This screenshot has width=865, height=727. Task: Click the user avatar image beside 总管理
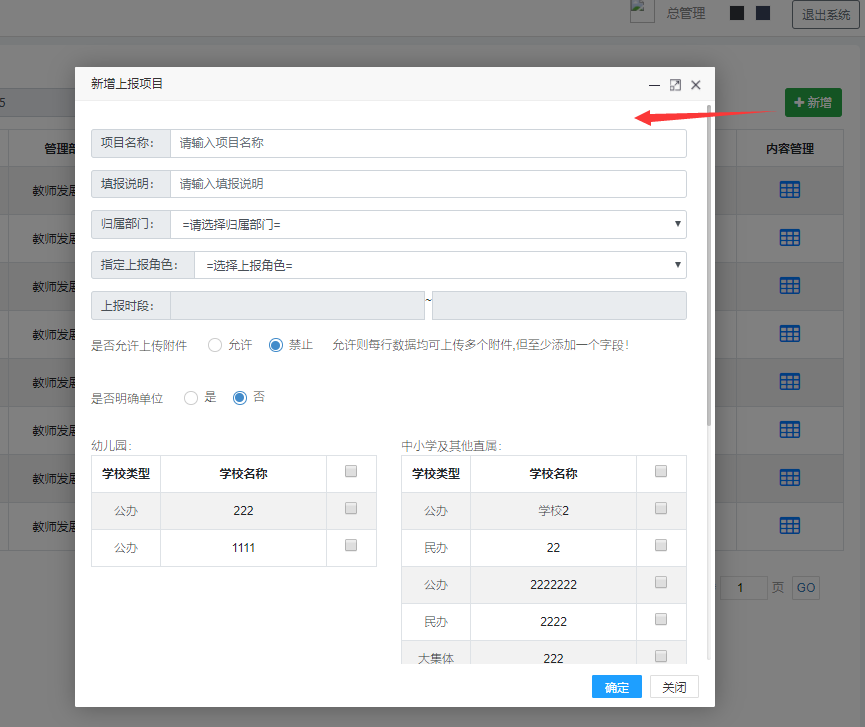tap(642, 12)
